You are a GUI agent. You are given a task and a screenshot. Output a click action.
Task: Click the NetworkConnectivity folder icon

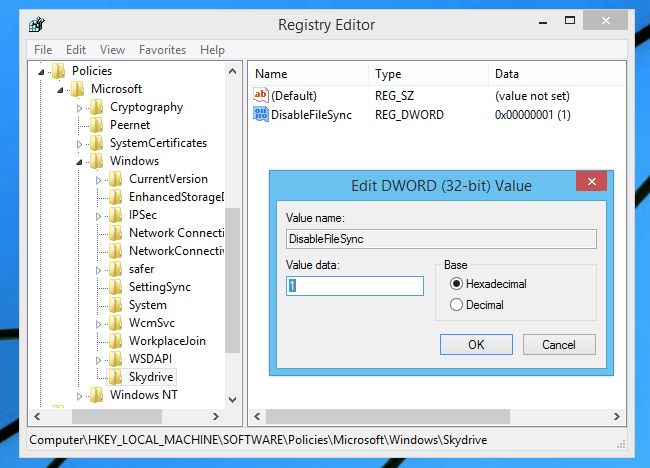(116, 251)
